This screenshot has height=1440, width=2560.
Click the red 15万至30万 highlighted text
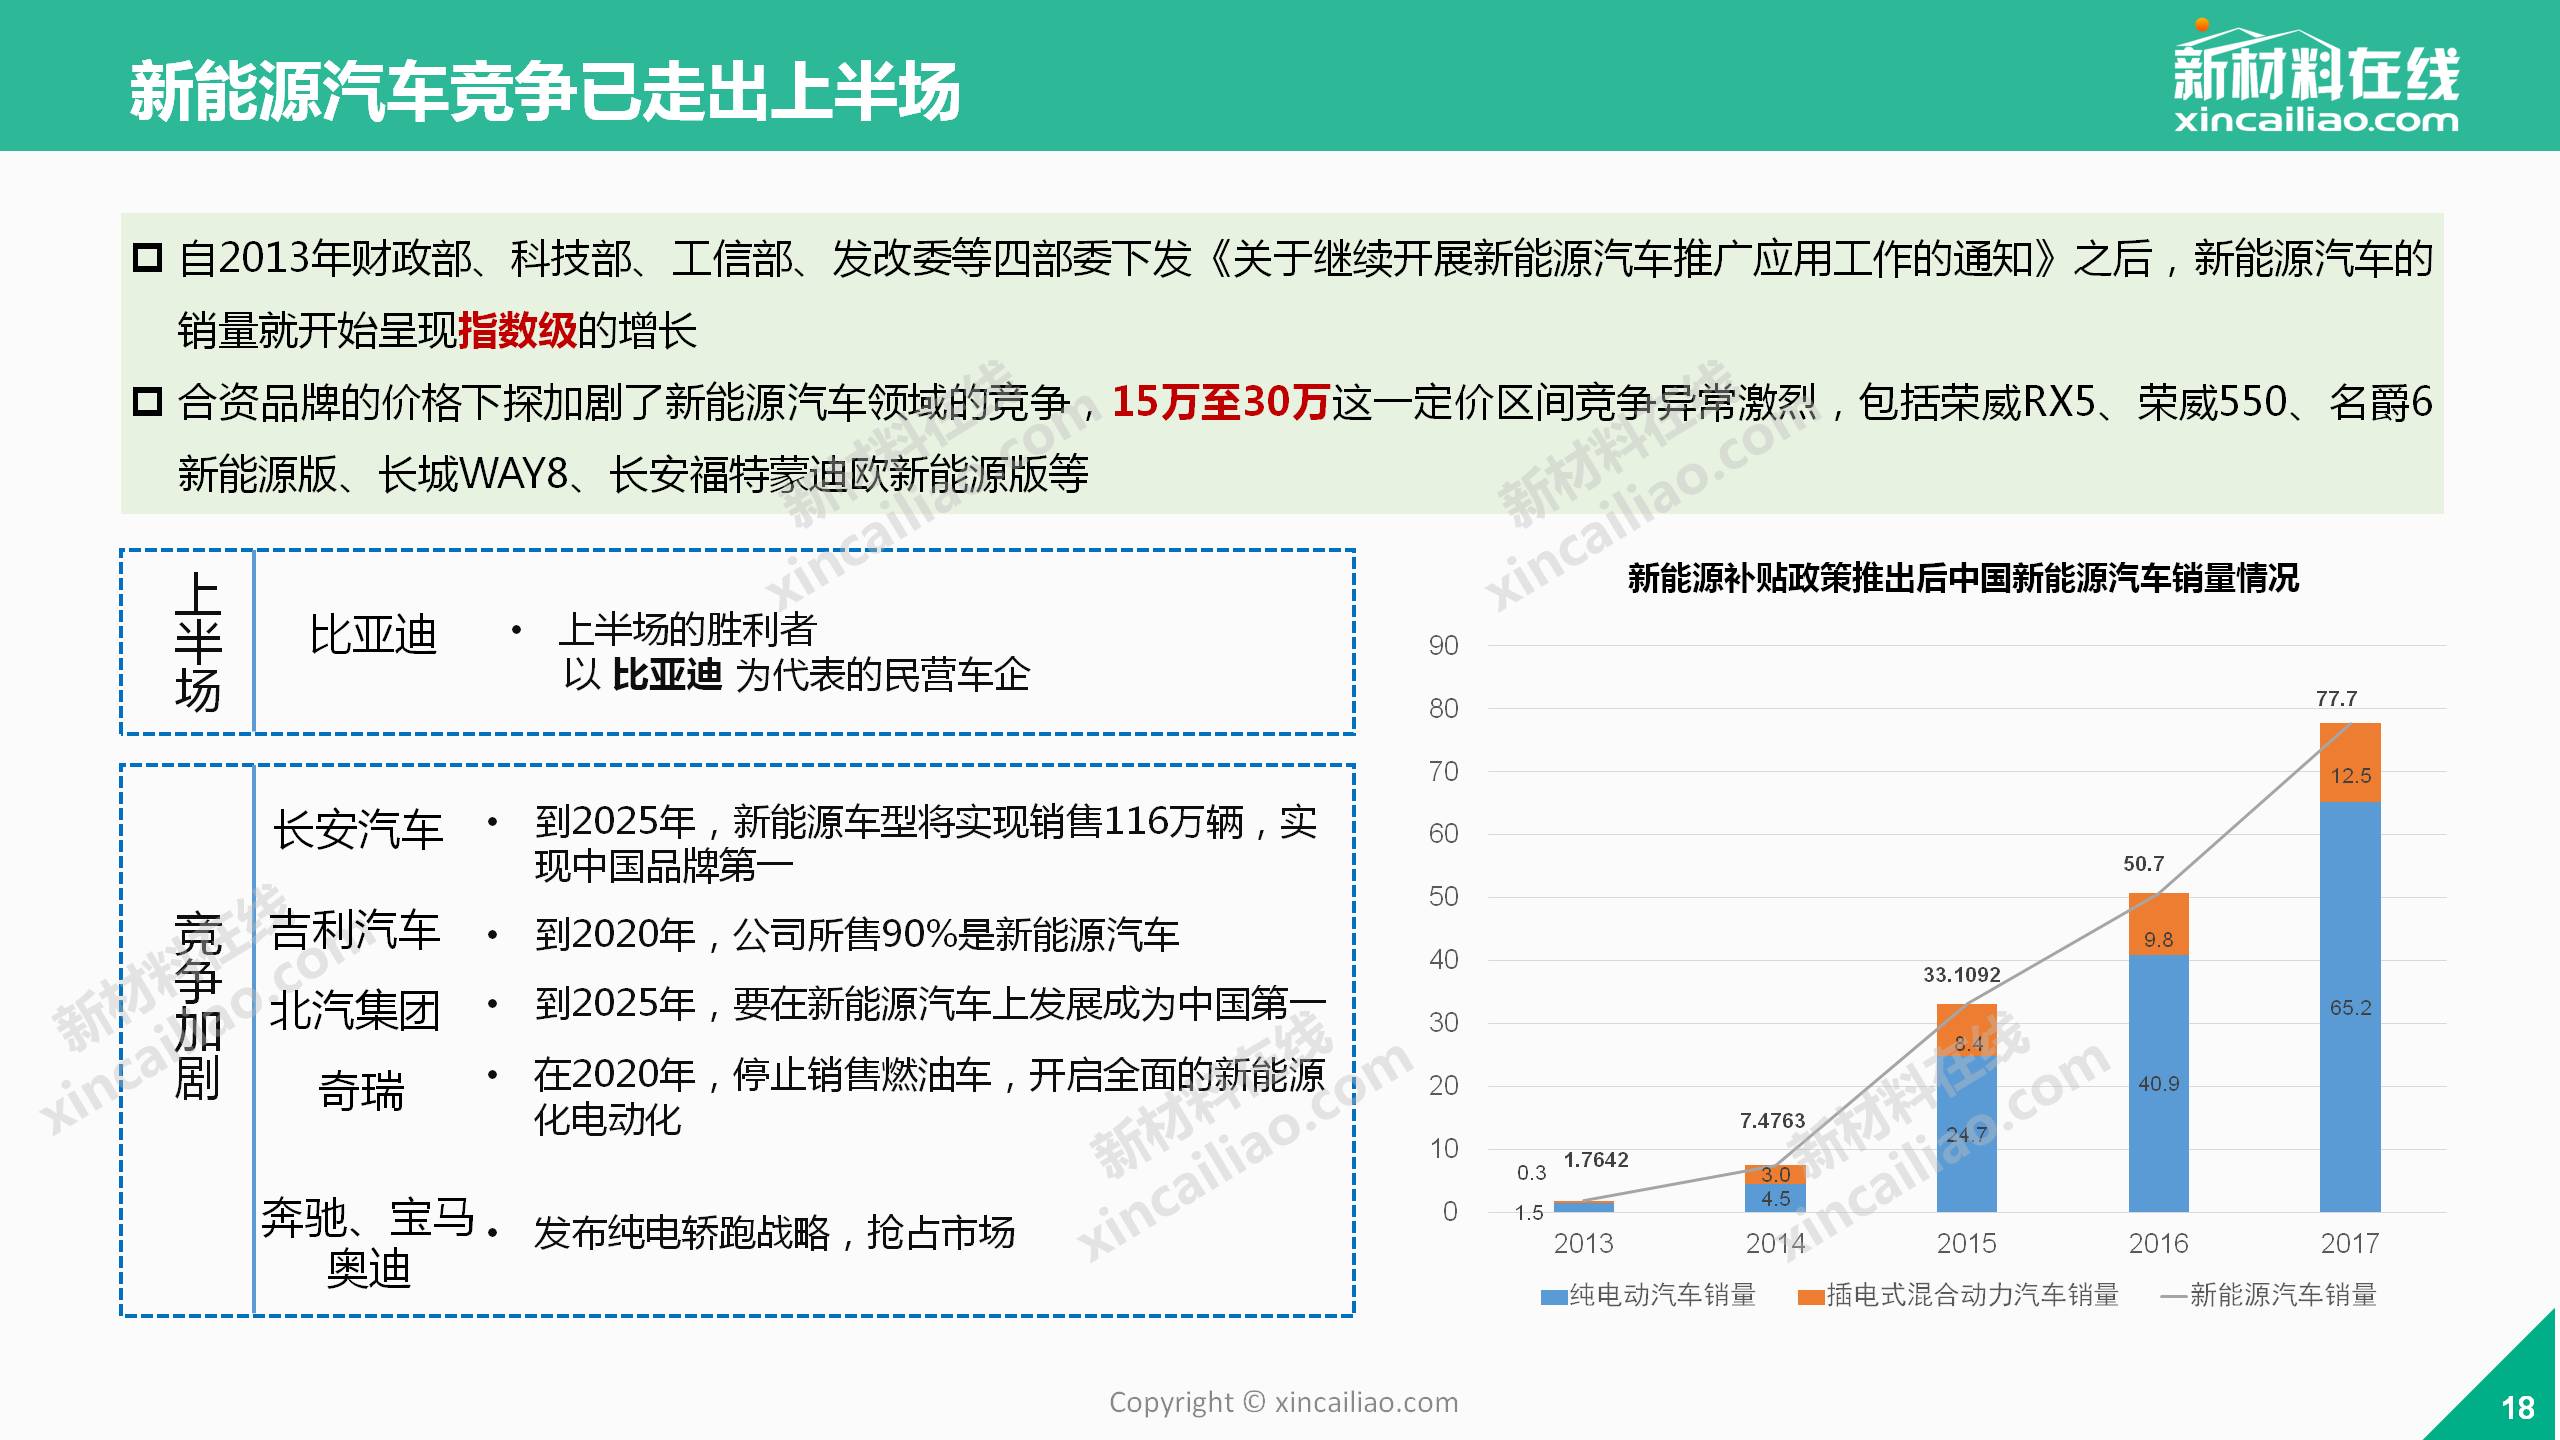click(x=1220, y=402)
